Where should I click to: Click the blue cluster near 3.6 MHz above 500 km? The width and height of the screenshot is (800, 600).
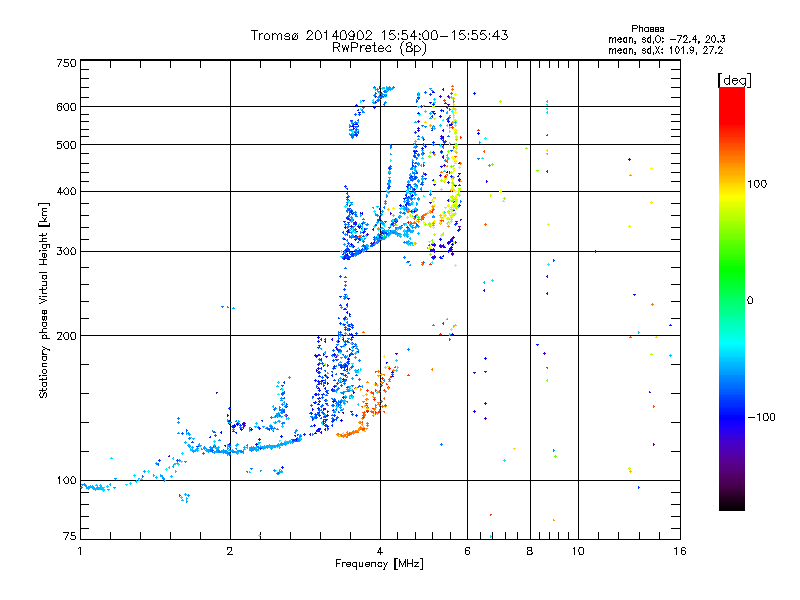pos(354,128)
